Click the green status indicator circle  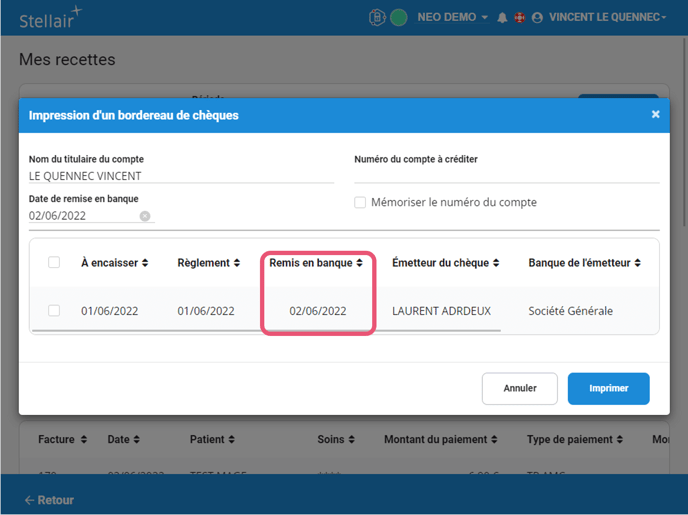[x=398, y=18]
